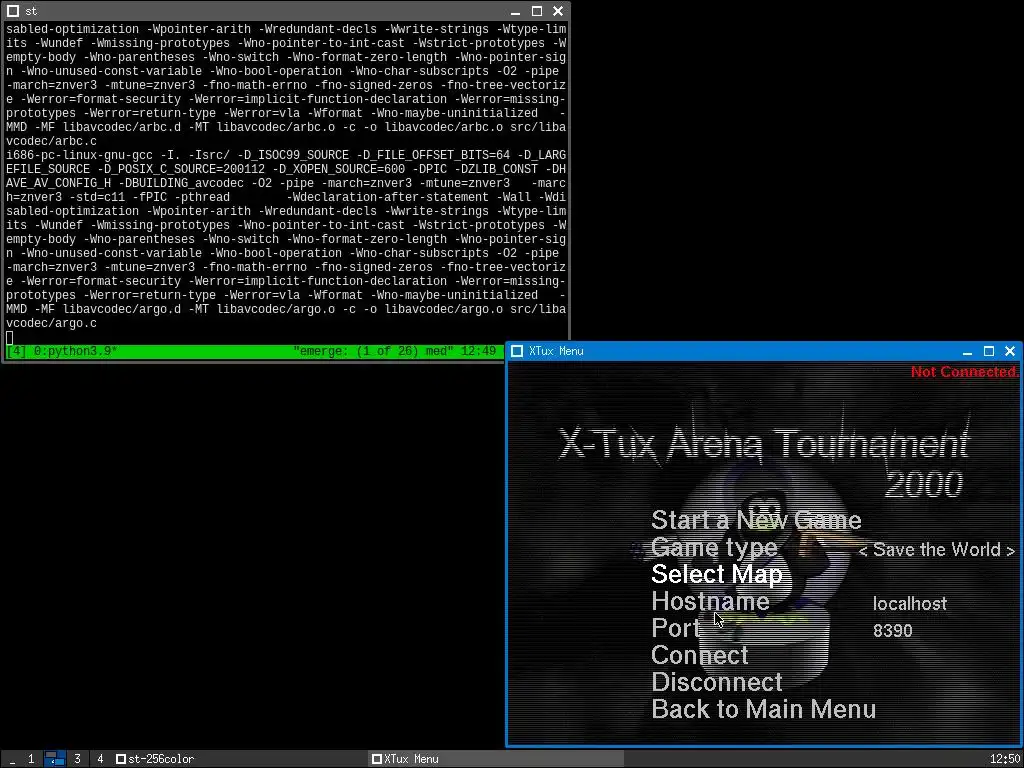Switch to workspace 2 pager thumbnail
The image size is (1024, 768).
(x=54, y=759)
